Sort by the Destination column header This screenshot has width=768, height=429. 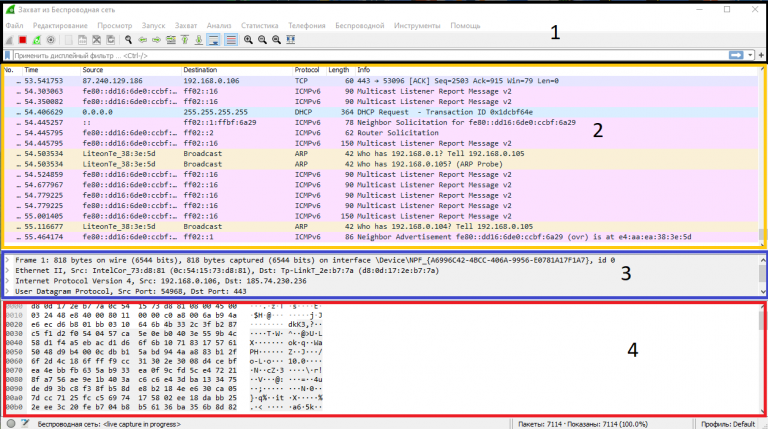point(237,70)
